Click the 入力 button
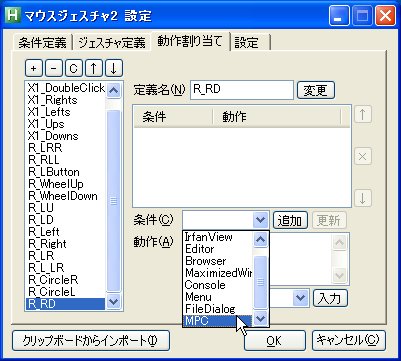The height and width of the screenshot is (361, 401). 330,298
